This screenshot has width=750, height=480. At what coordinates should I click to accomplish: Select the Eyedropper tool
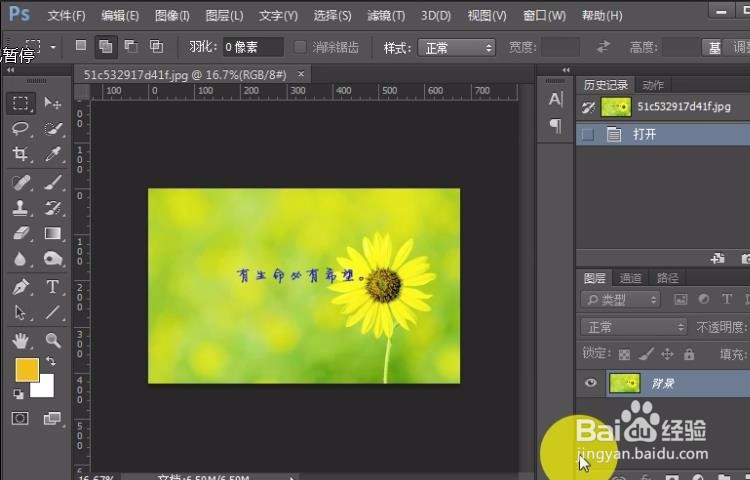tap(53, 154)
